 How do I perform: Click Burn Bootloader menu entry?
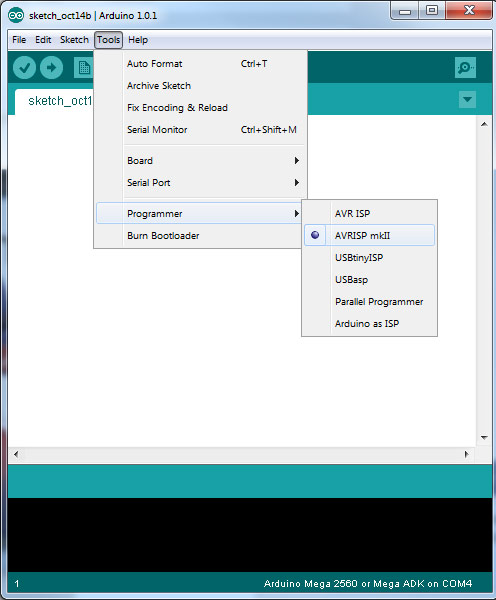[199, 236]
